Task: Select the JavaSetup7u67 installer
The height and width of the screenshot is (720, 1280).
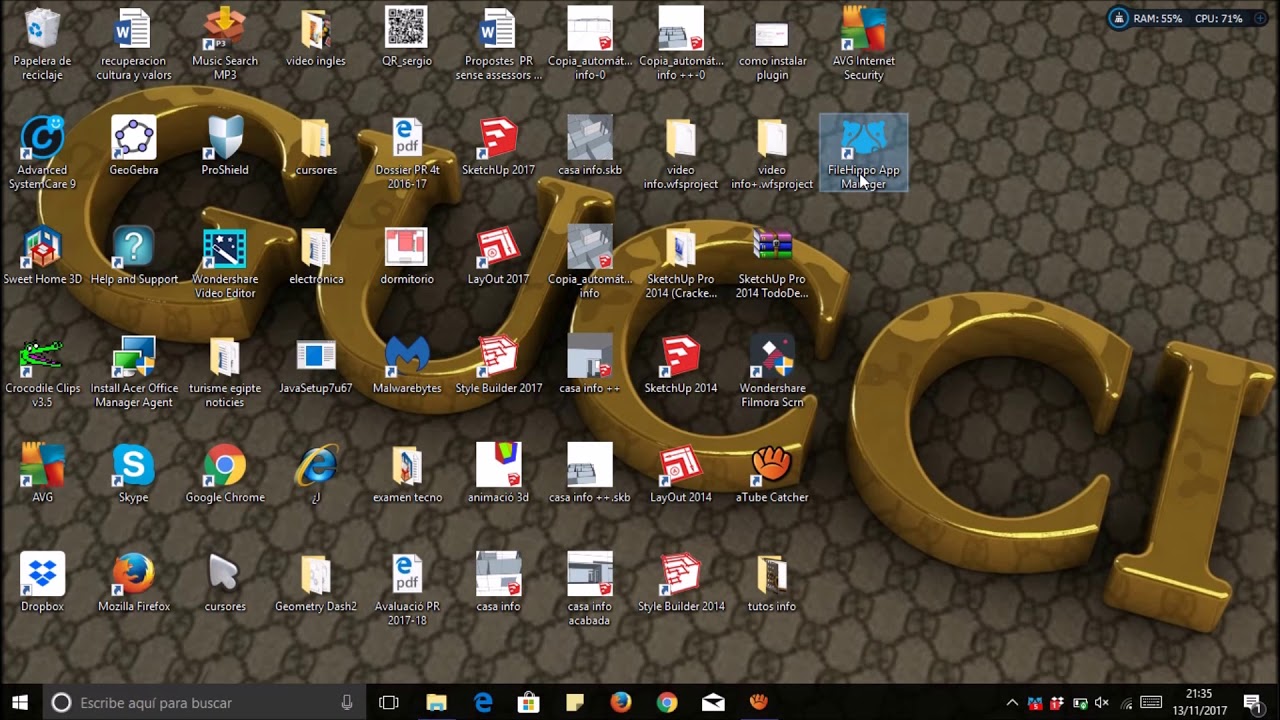Action: tap(316, 364)
